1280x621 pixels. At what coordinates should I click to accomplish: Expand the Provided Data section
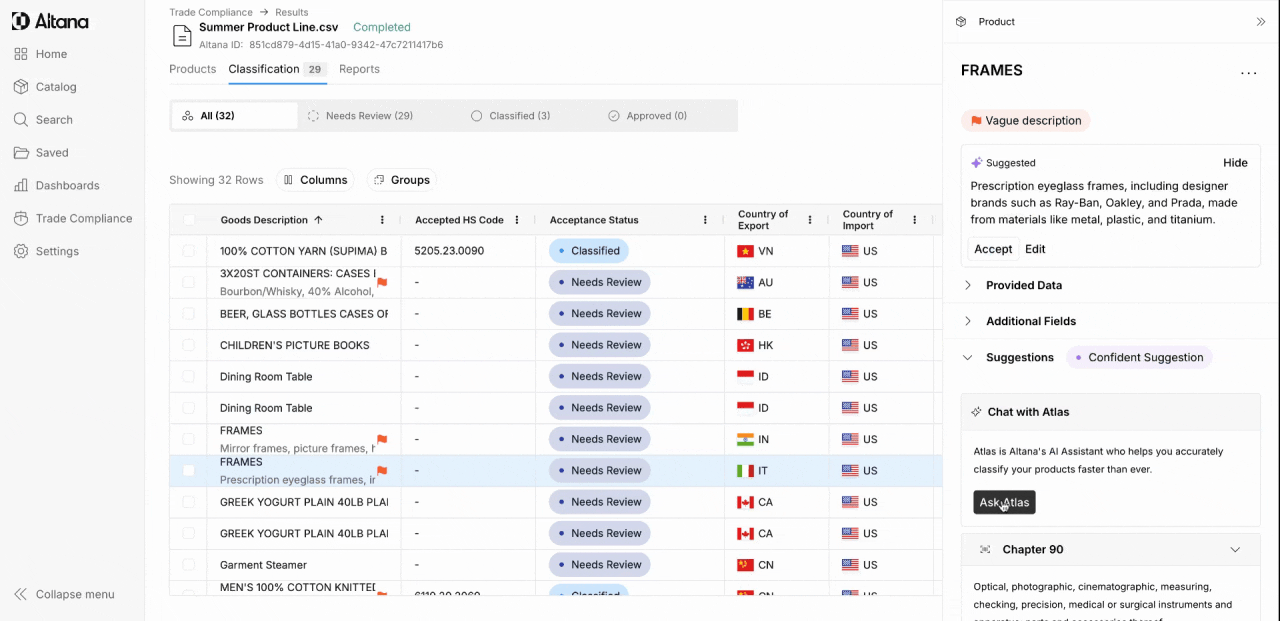click(x=968, y=285)
